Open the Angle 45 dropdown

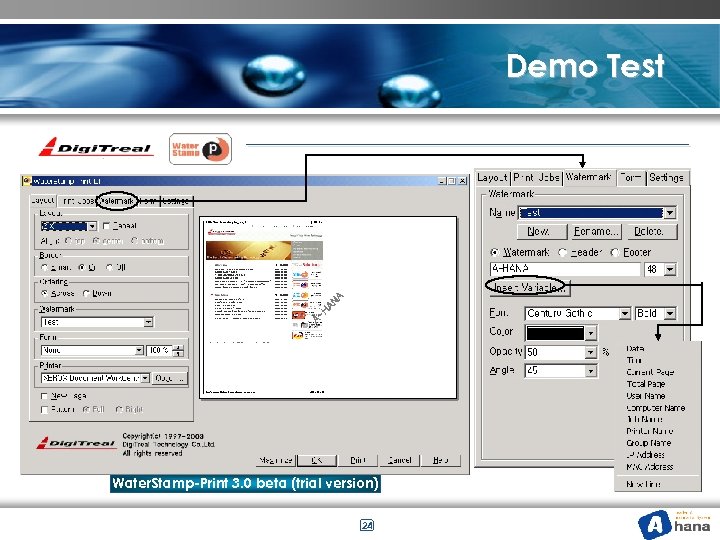(591, 371)
